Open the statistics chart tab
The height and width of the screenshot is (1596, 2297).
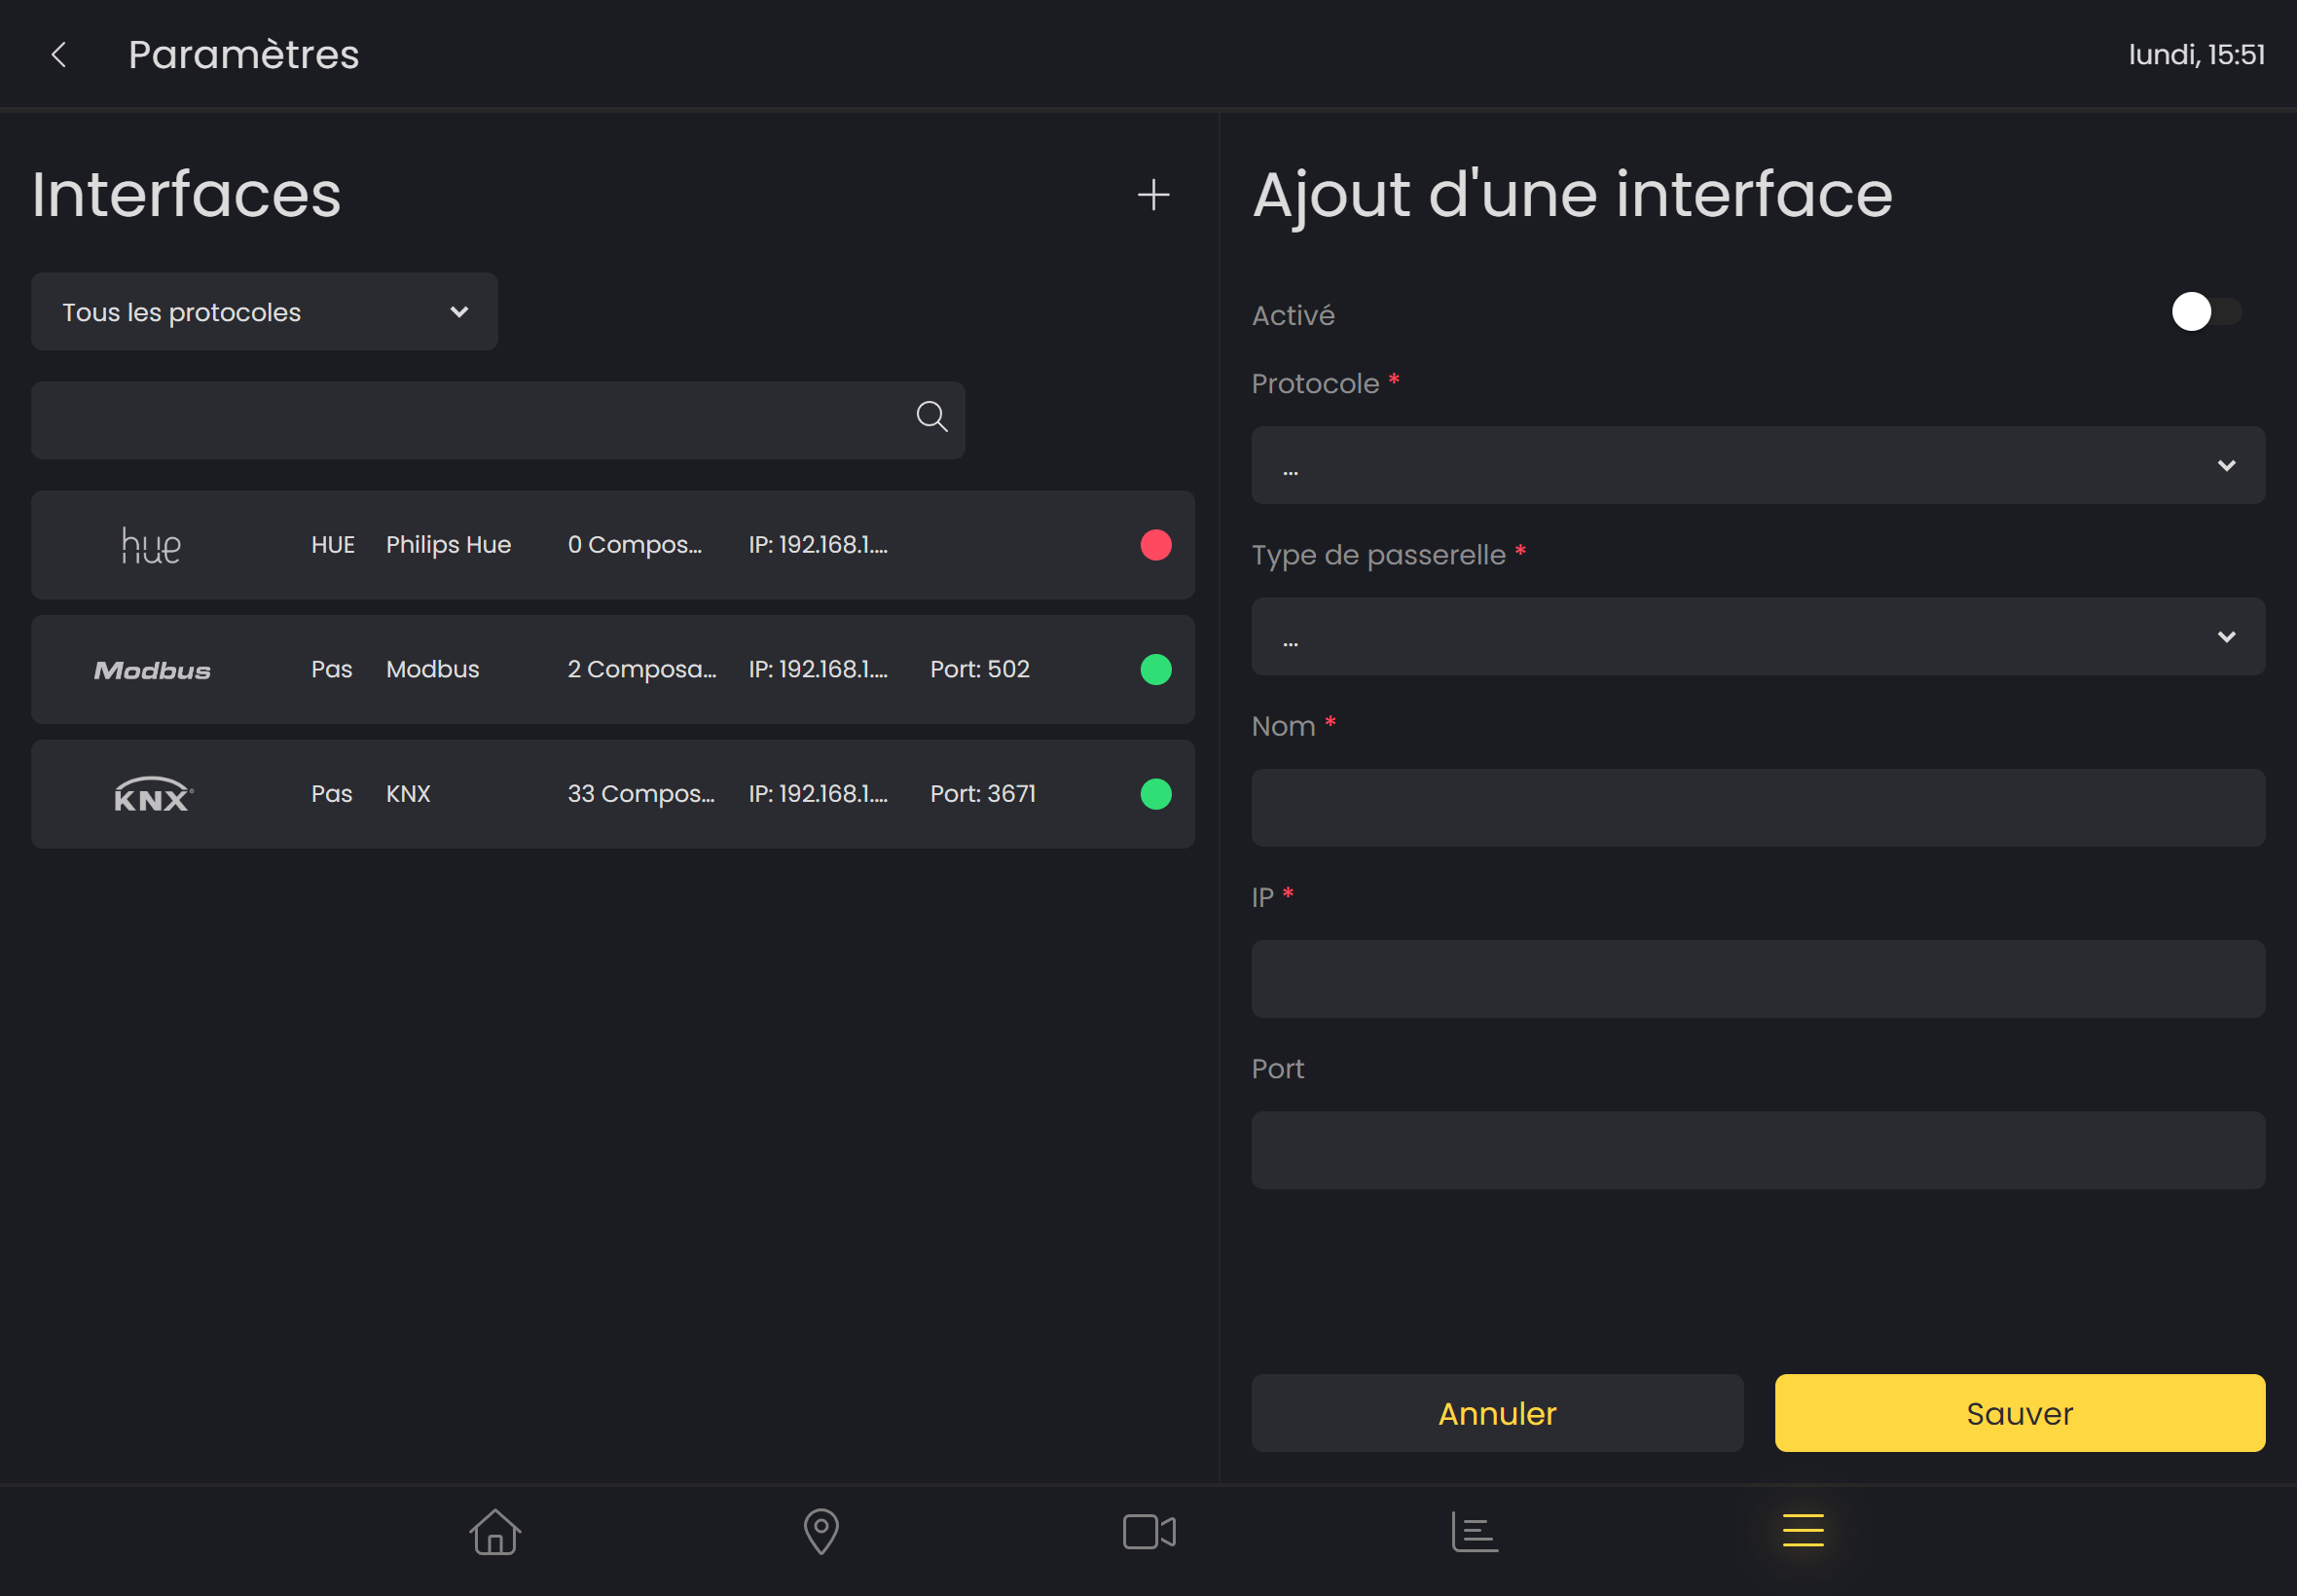pyautogui.click(x=1474, y=1531)
